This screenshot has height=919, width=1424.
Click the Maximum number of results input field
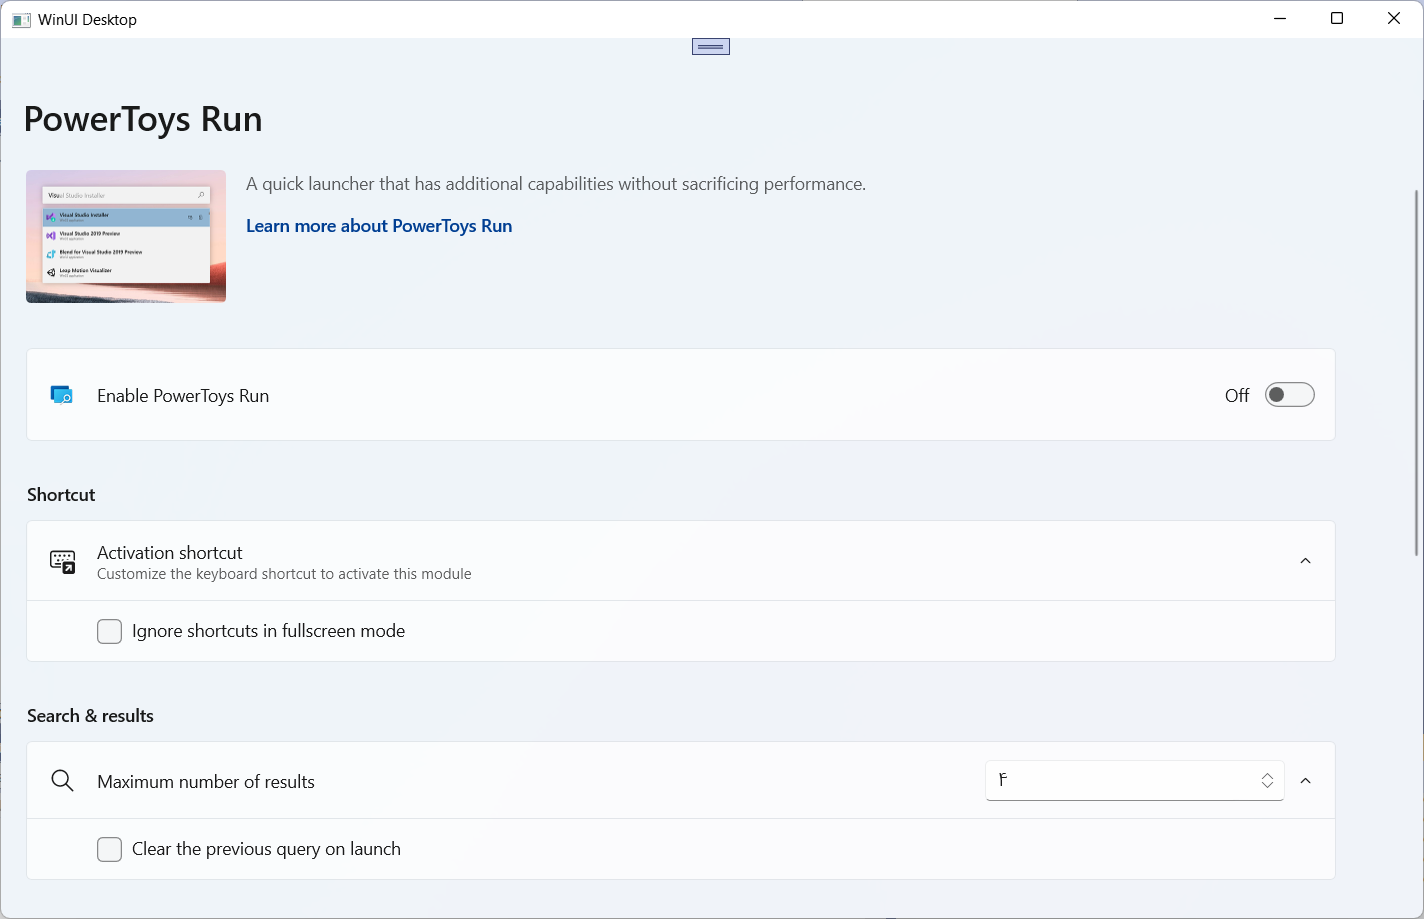pos(1135,781)
